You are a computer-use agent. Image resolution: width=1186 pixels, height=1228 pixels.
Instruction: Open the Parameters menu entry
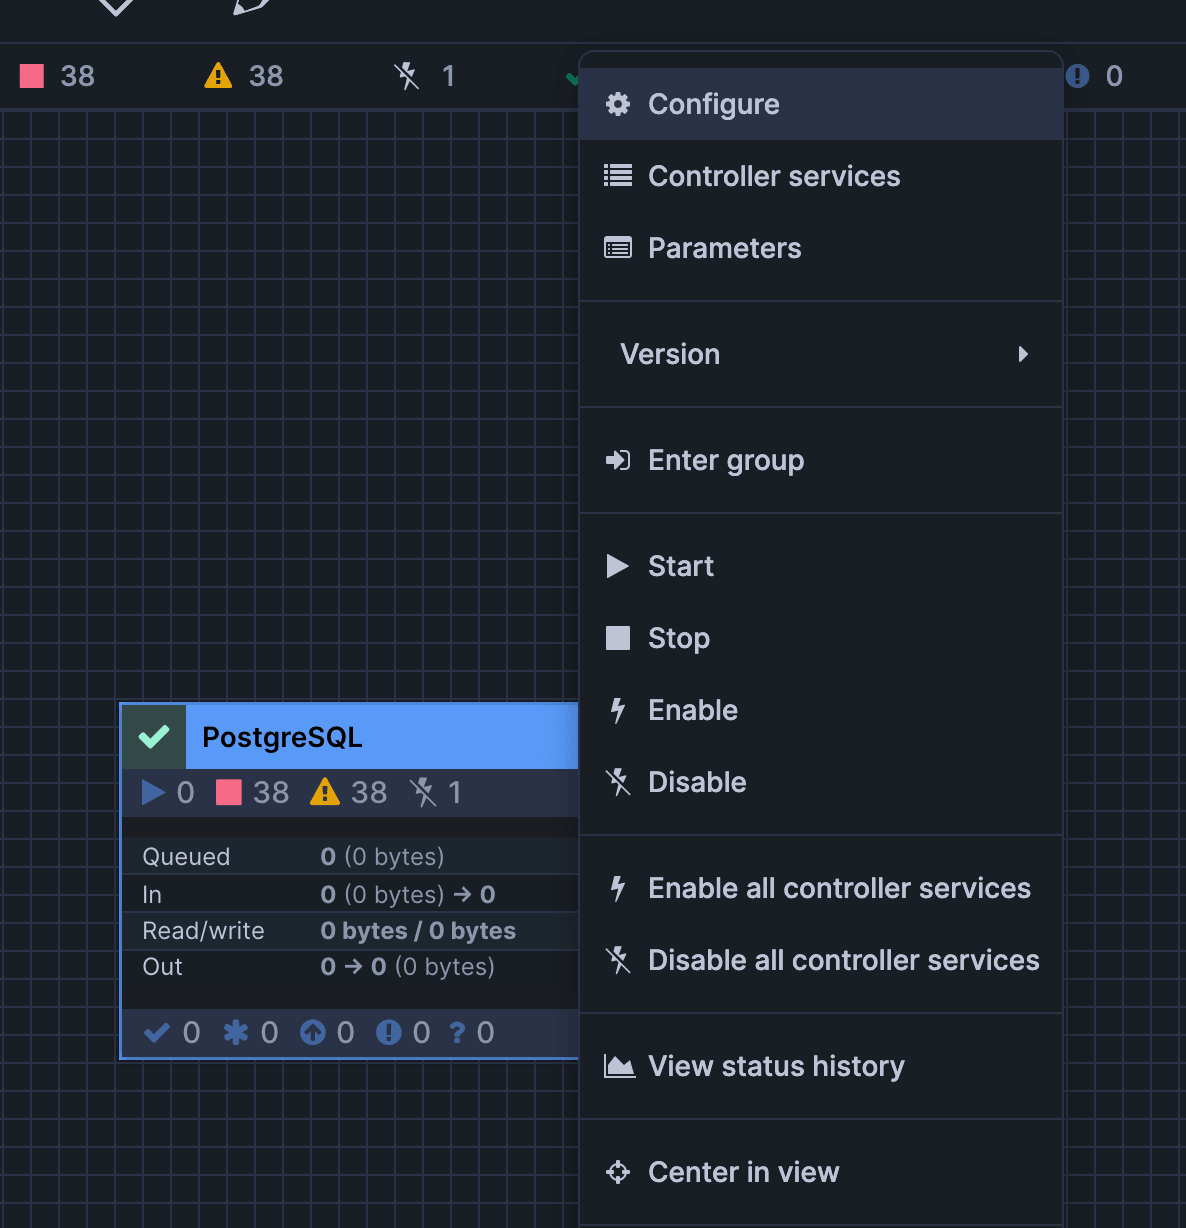(x=820, y=248)
